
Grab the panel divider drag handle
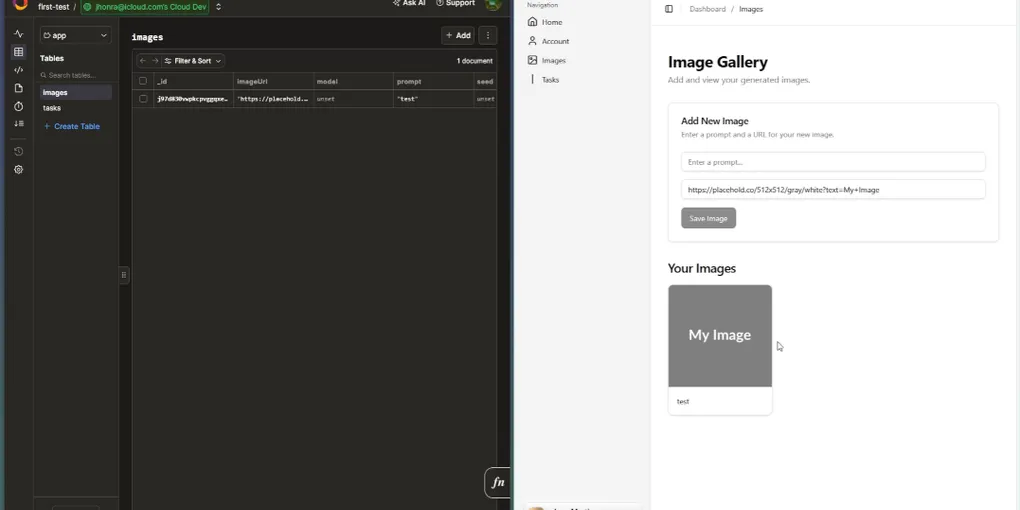click(124, 275)
